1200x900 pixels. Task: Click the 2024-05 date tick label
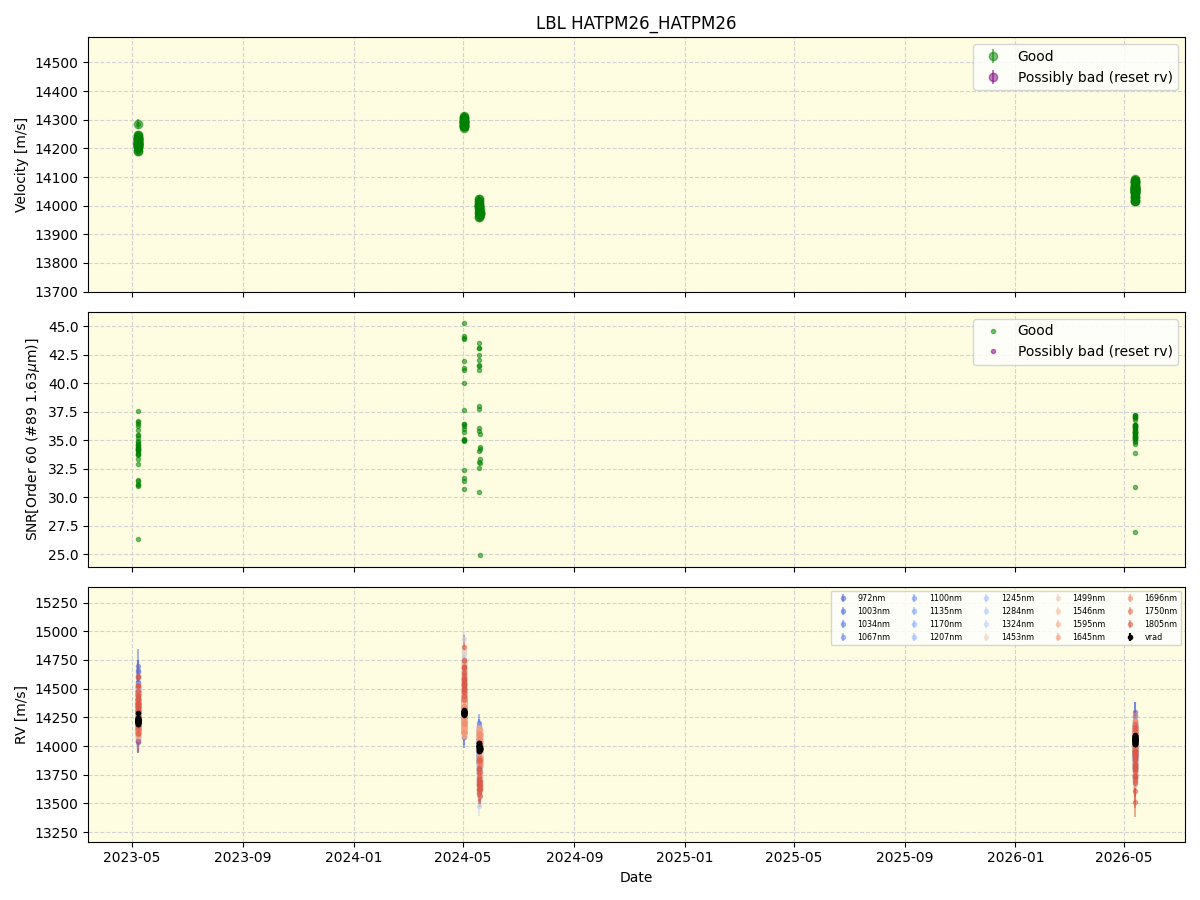[x=463, y=856]
